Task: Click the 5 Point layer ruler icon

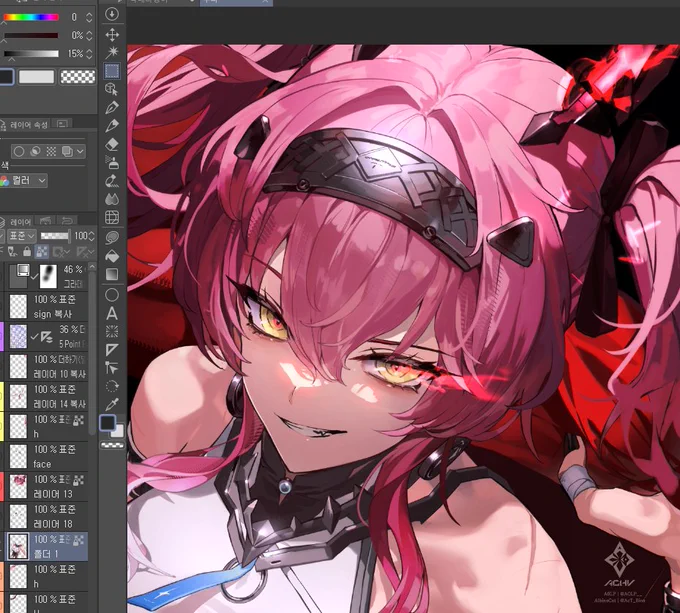Action: tap(47, 337)
